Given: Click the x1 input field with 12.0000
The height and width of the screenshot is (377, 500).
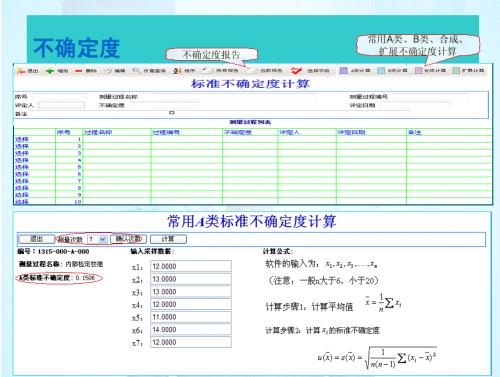Looking at the screenshot, I should (x=191, y=266).
